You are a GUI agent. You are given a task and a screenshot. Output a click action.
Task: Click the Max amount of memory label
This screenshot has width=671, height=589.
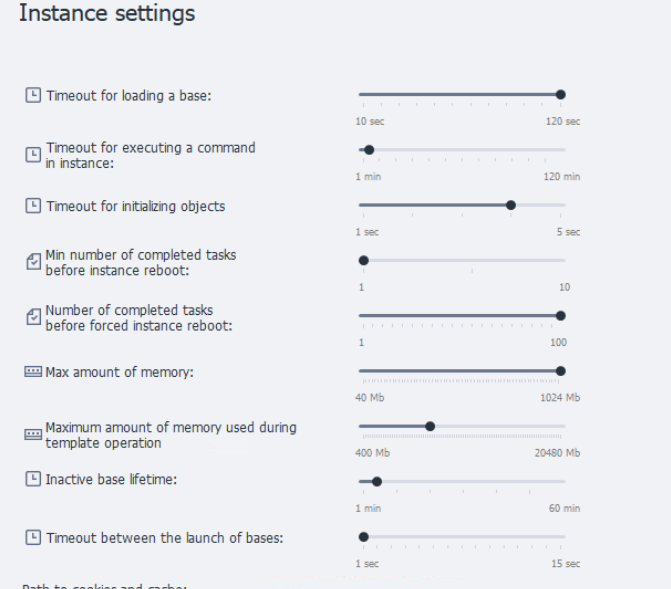pos(119,372)
